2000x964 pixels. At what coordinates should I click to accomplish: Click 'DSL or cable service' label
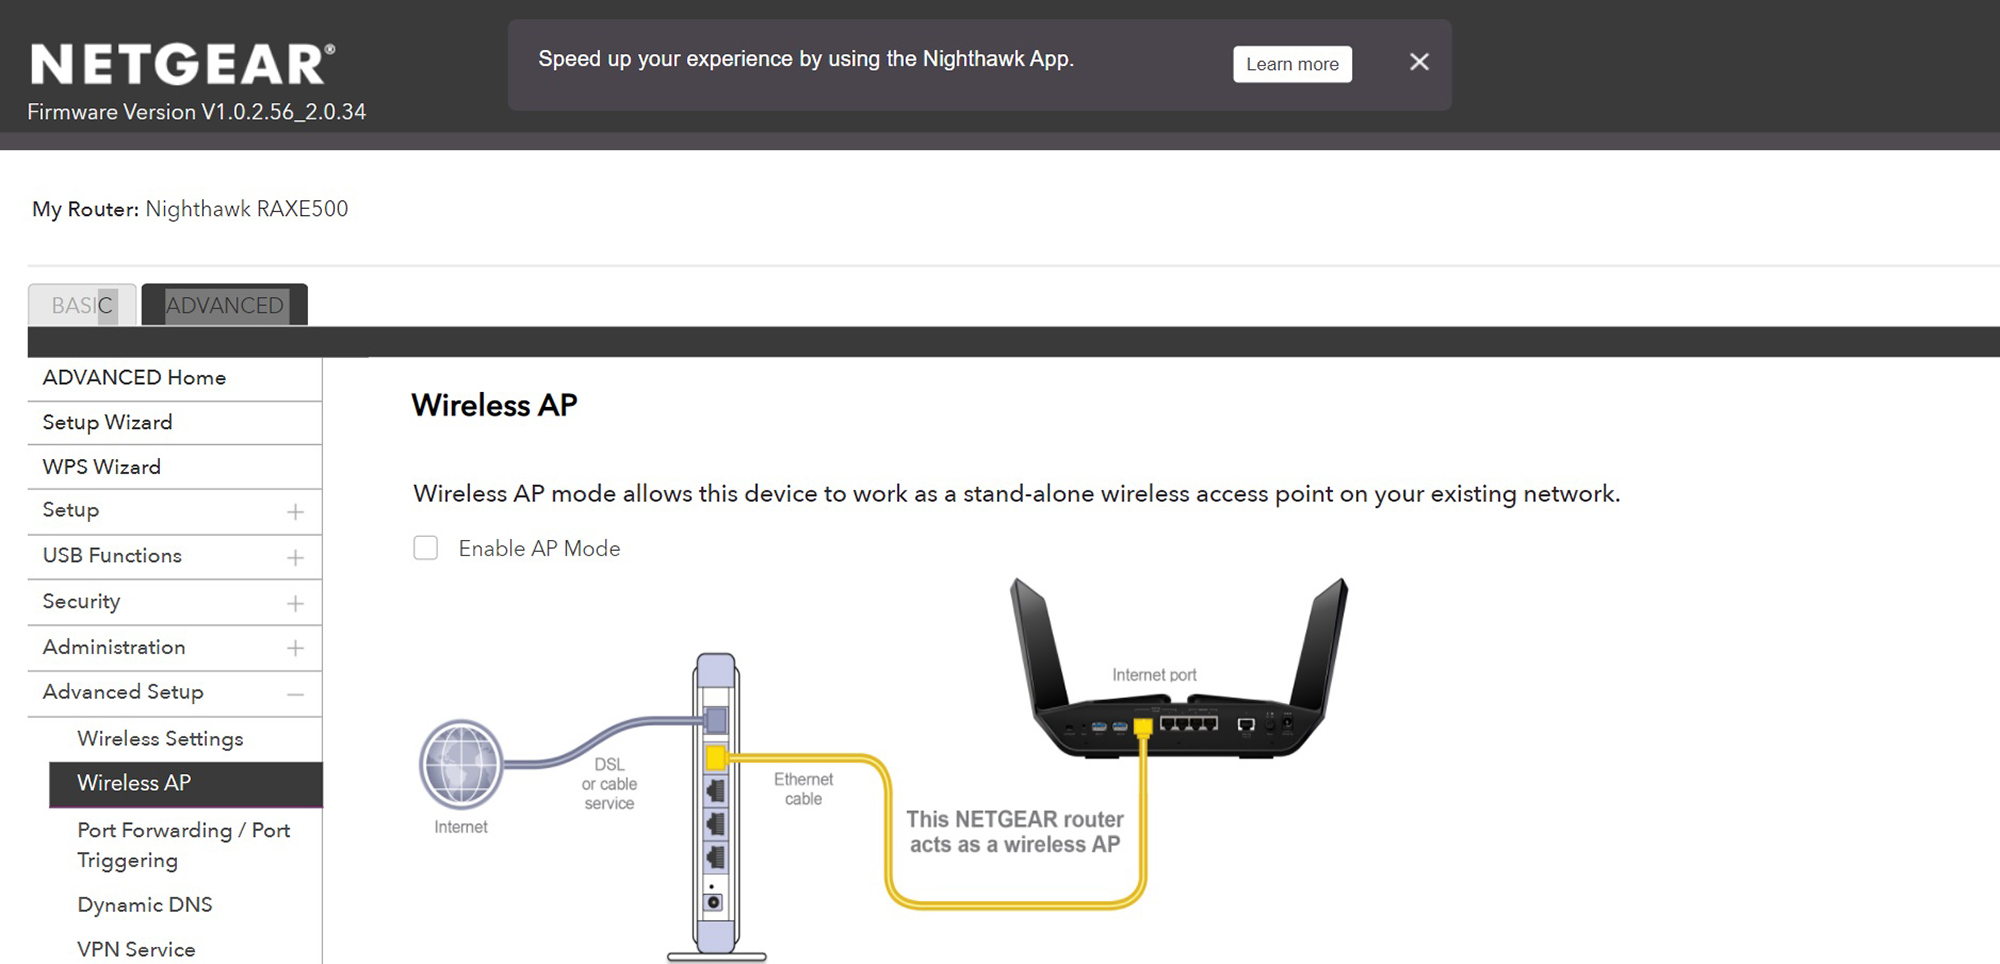(609, 784)
